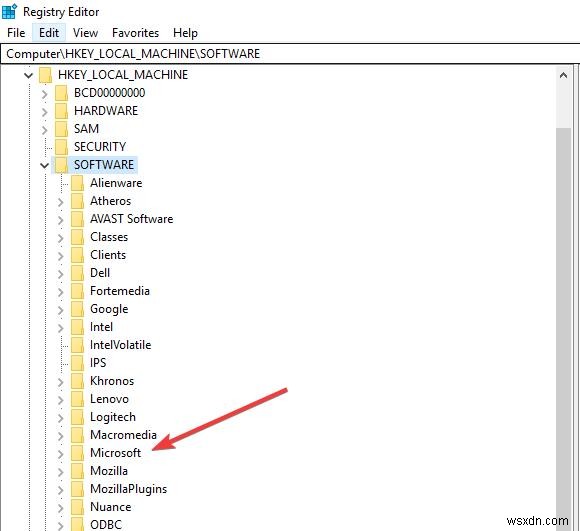This screenshot has width=580, height=531.
Task: Click the IntelVolatile folder icon
Action: point(77,345)
